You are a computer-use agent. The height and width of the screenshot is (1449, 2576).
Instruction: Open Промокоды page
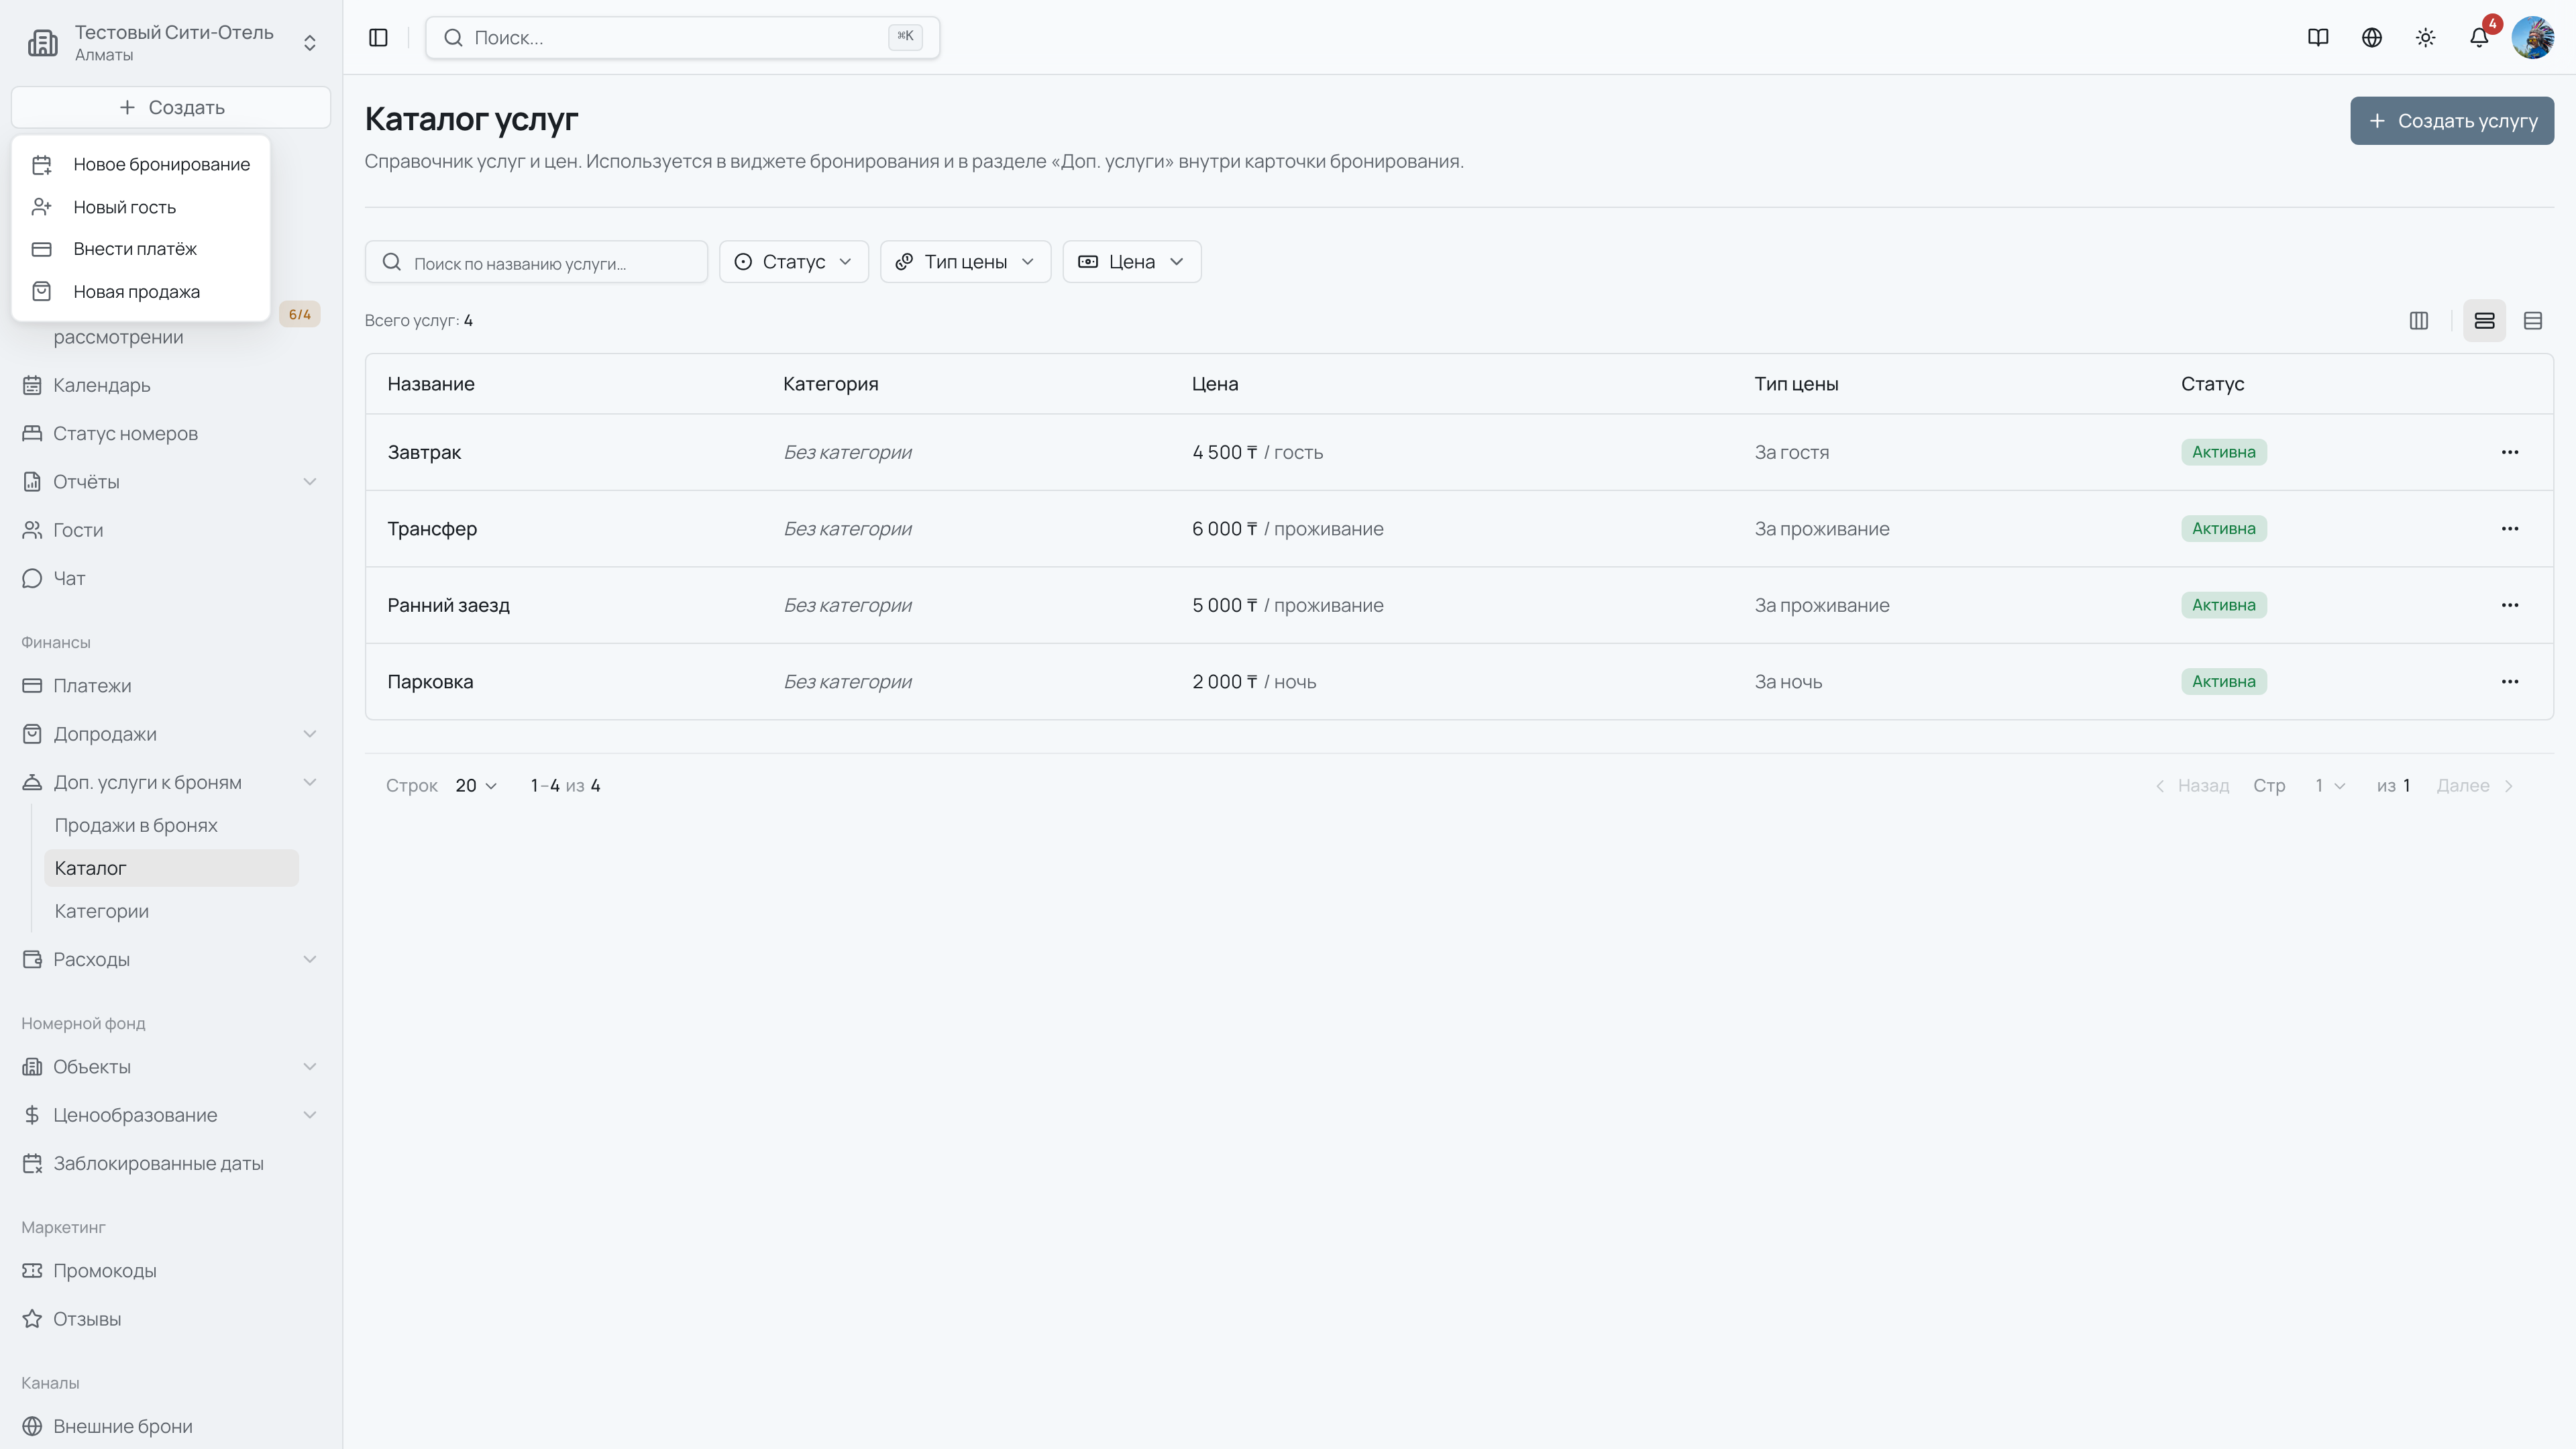pos(170,1271)
